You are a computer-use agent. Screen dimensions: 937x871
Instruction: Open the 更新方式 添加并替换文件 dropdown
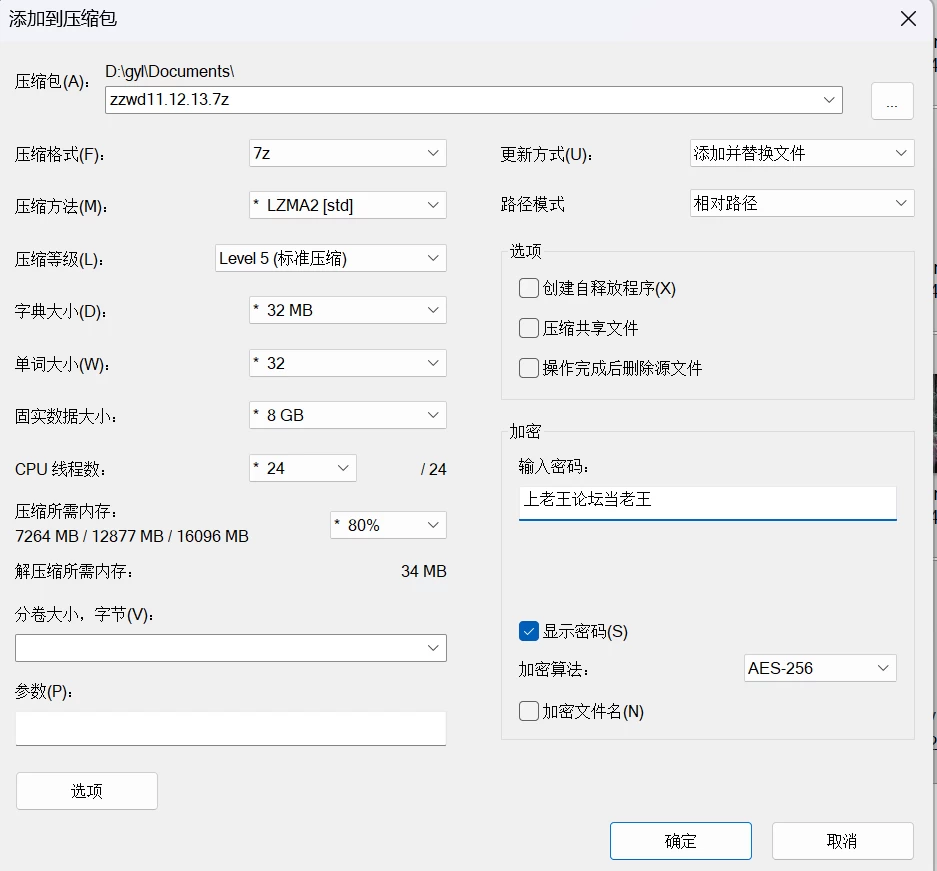click(802, 153)
